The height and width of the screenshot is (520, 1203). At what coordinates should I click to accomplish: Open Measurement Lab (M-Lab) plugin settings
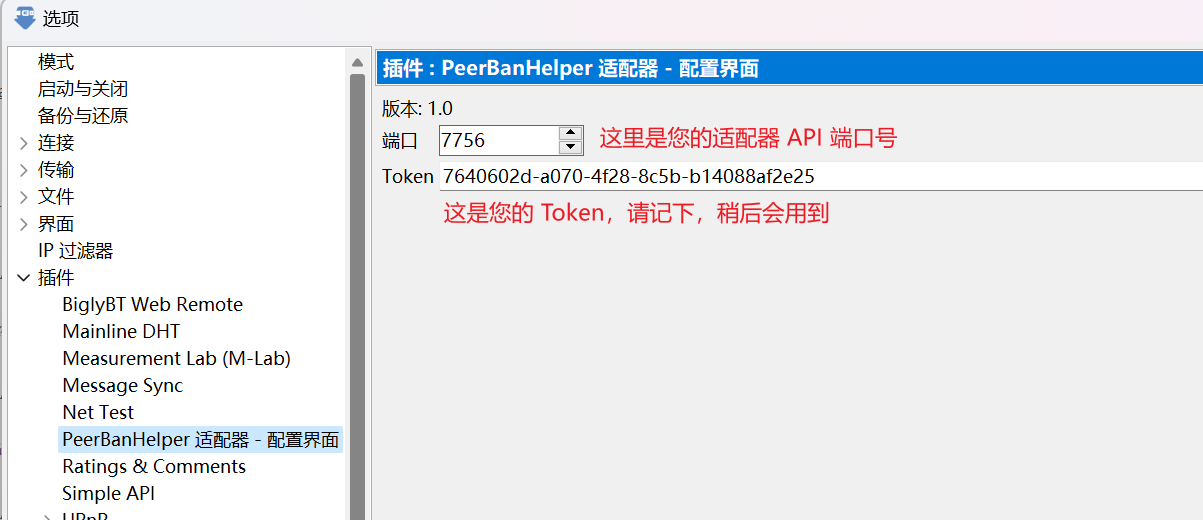[x=176, y=359]
